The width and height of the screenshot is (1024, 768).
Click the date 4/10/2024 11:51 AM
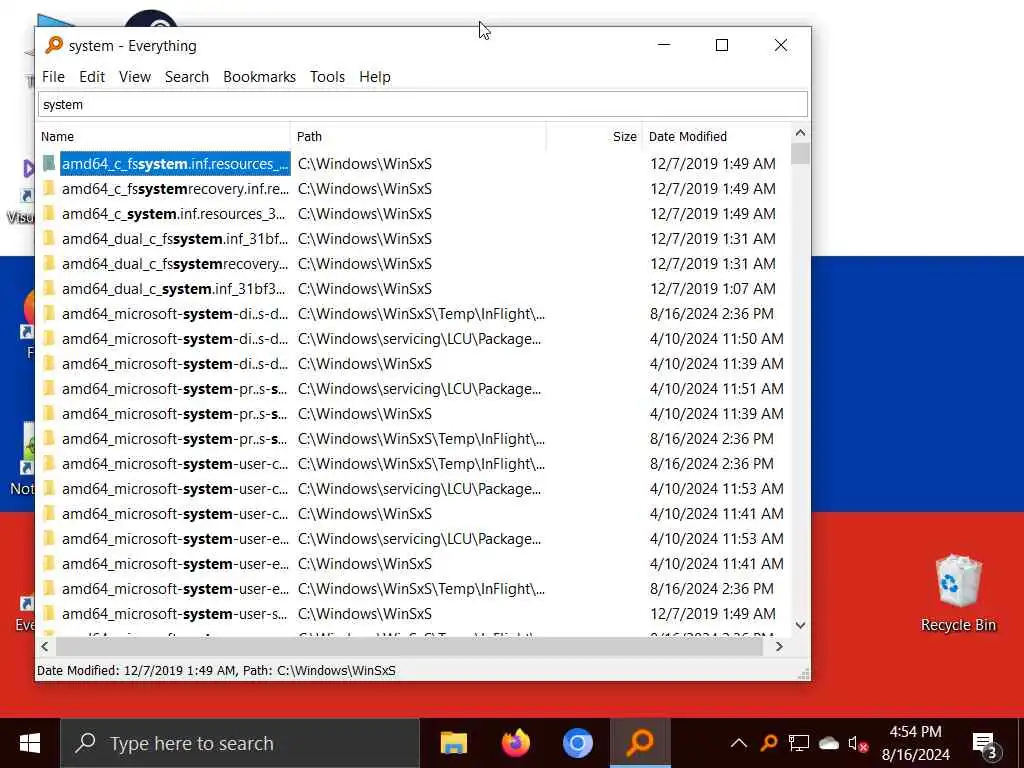716,389
